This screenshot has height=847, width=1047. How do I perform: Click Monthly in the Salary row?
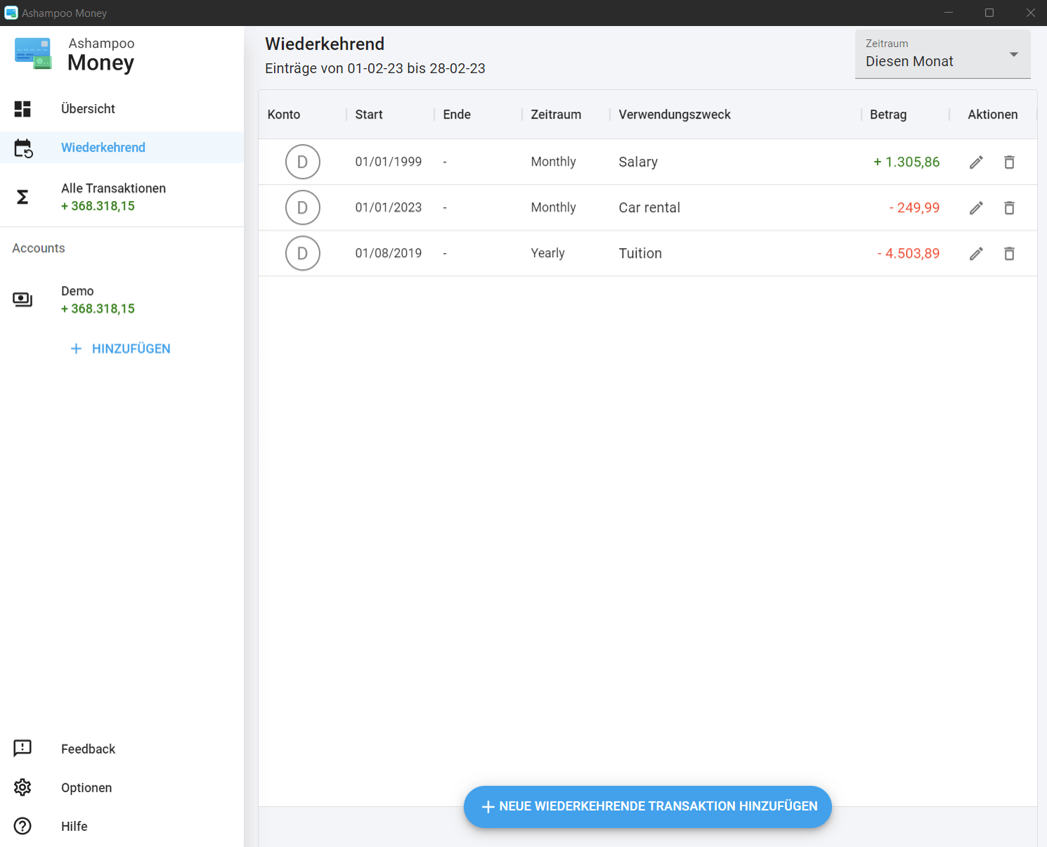pyautogui.click(x=553, y=162)
